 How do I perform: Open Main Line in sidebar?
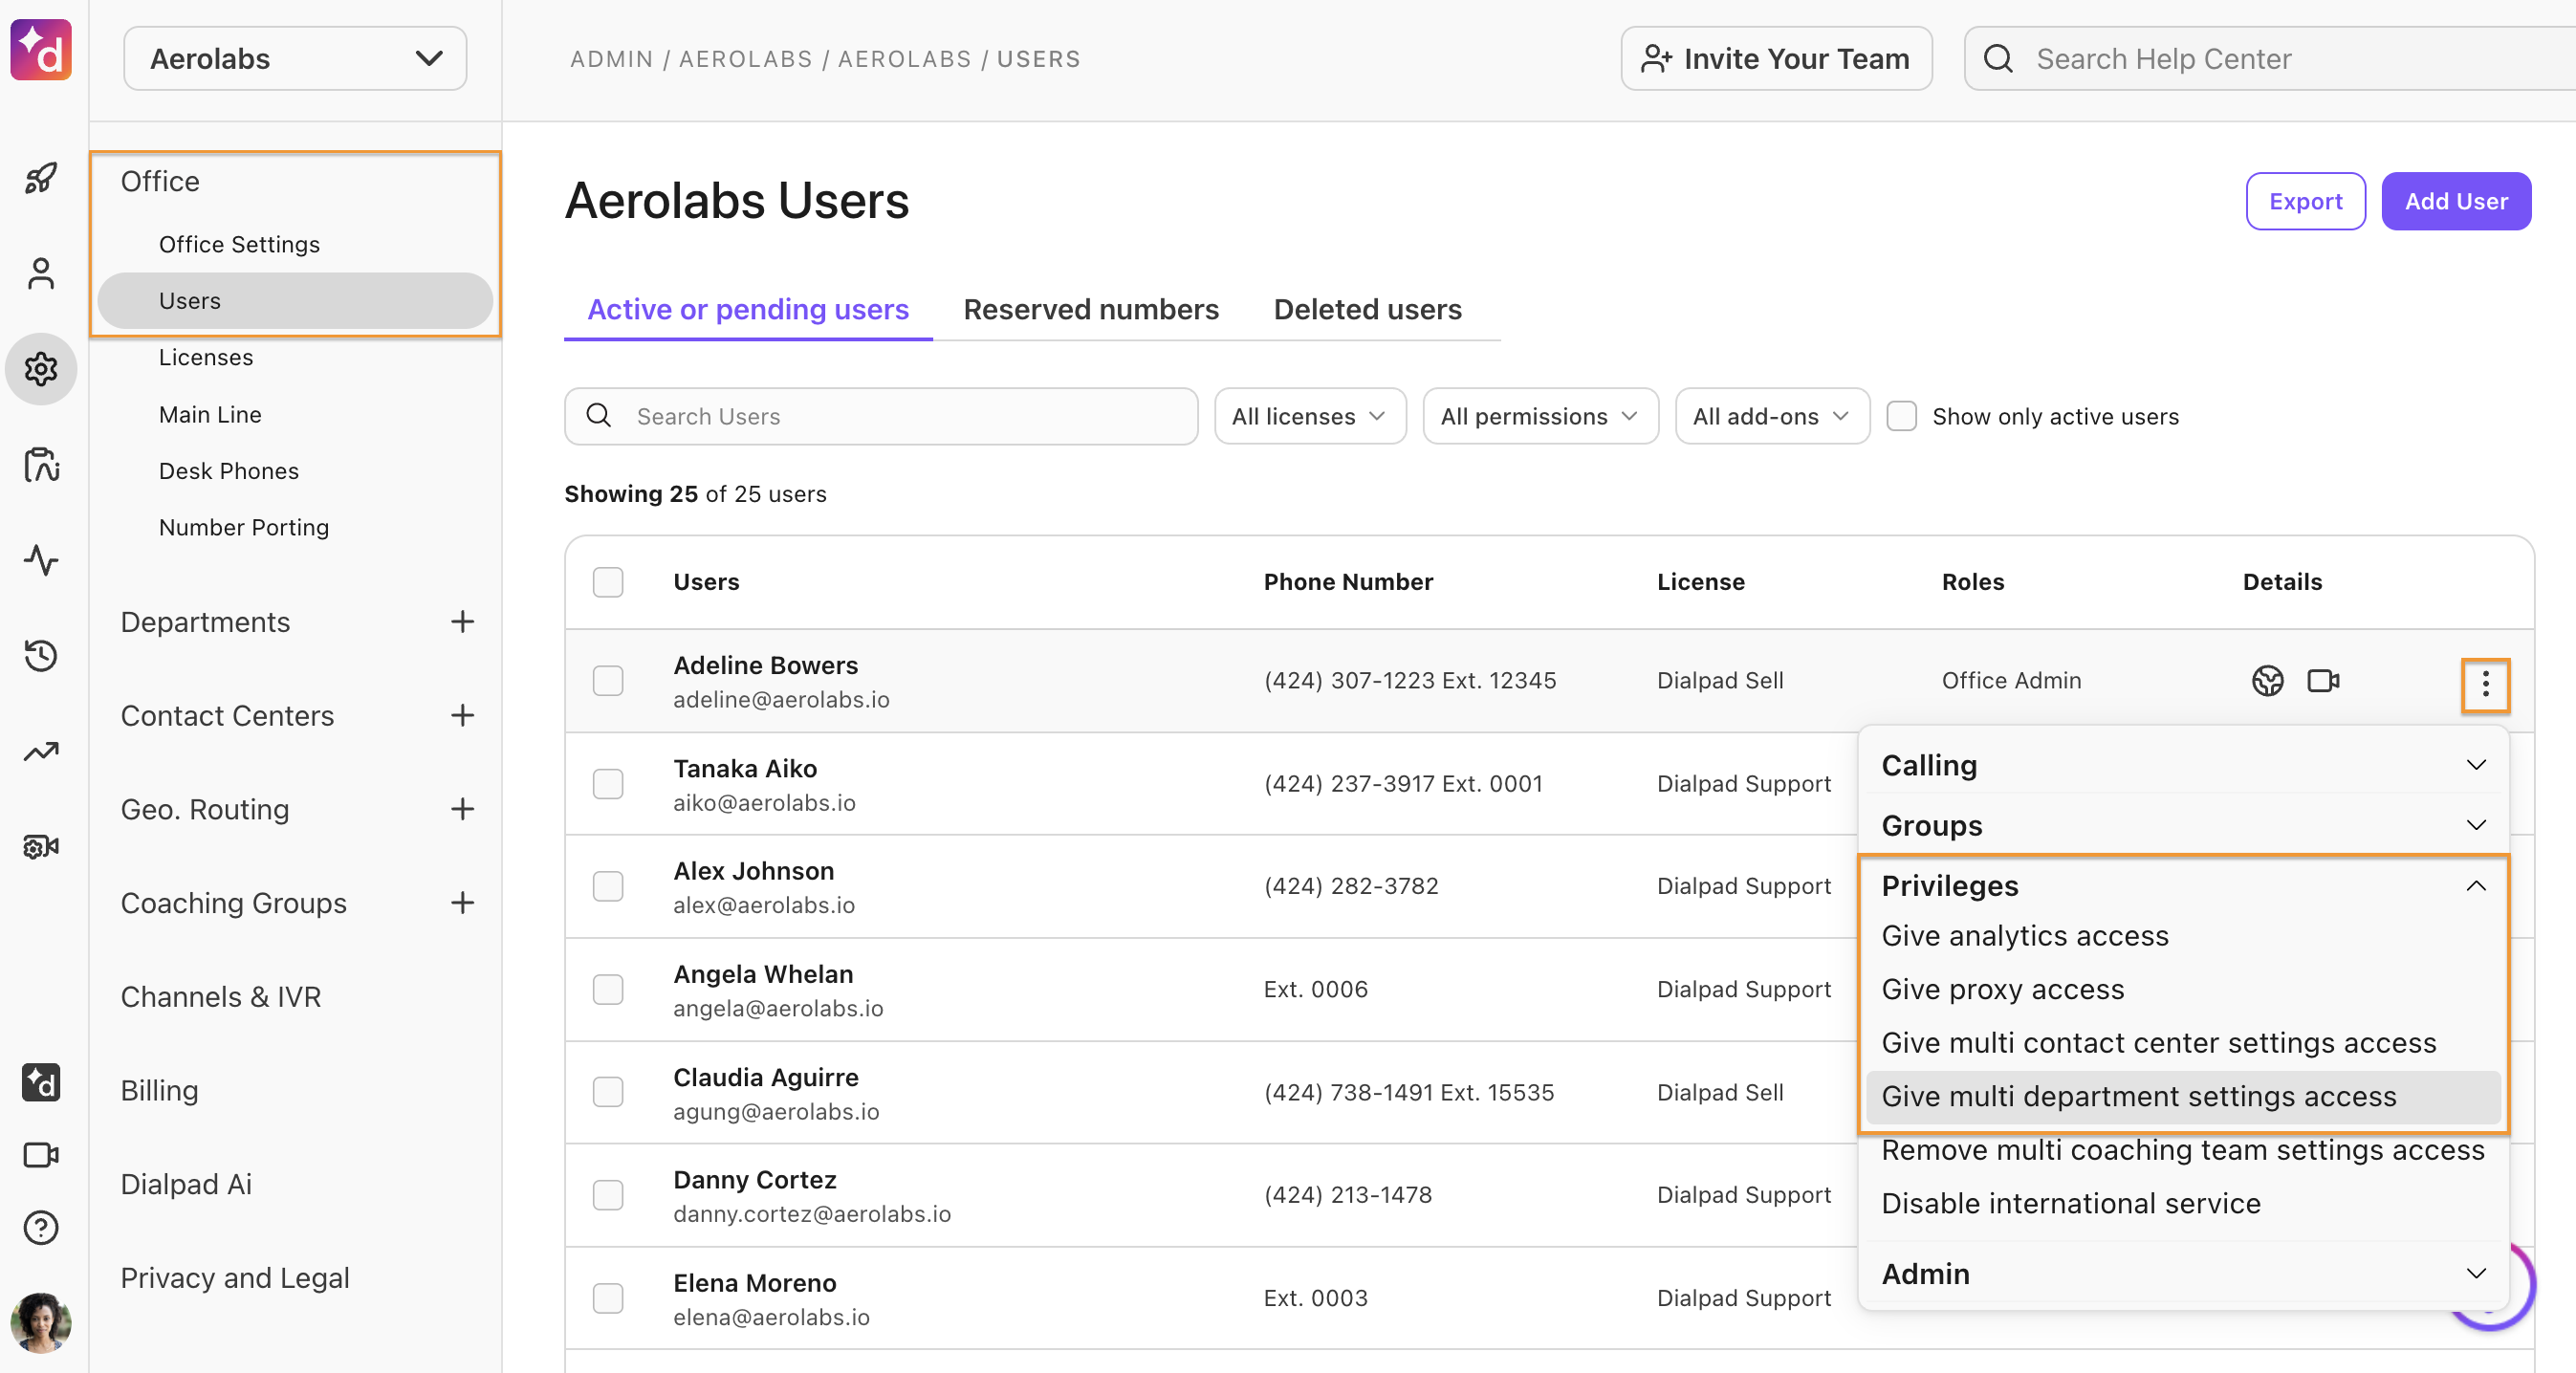[210, 414]
